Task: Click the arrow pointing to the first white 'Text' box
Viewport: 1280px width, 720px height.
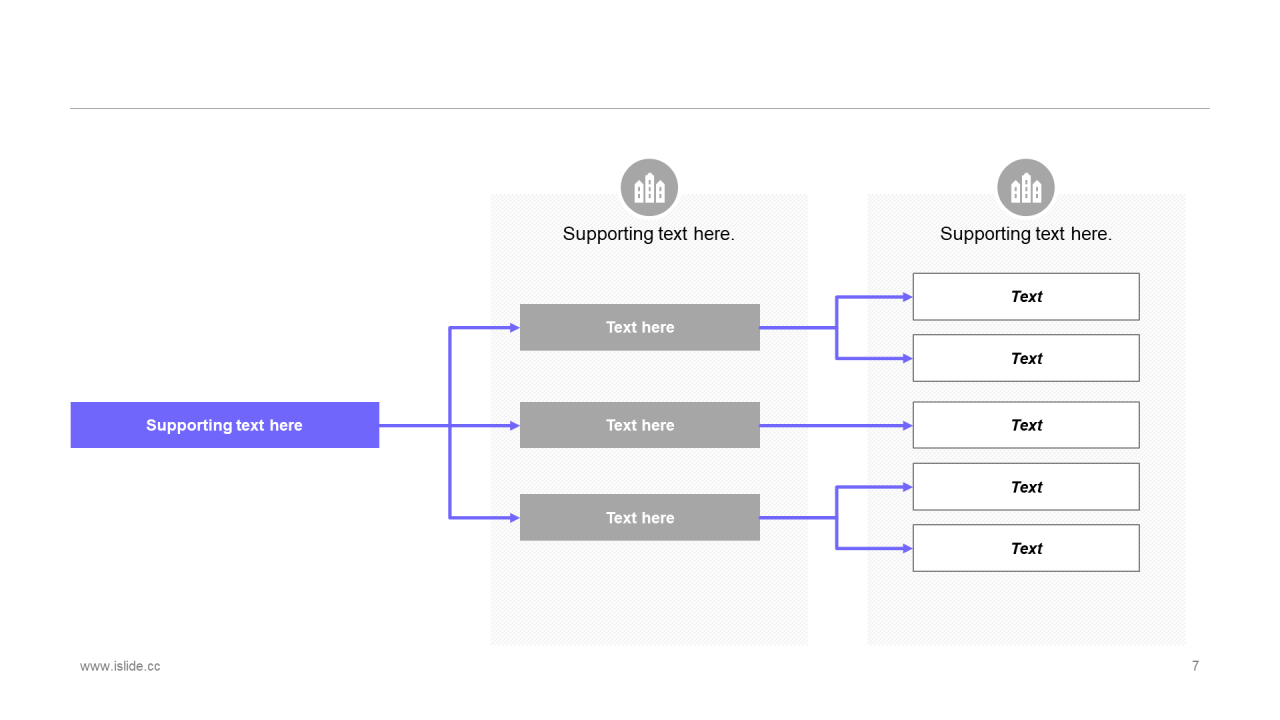Action: (x=875, y=297)
